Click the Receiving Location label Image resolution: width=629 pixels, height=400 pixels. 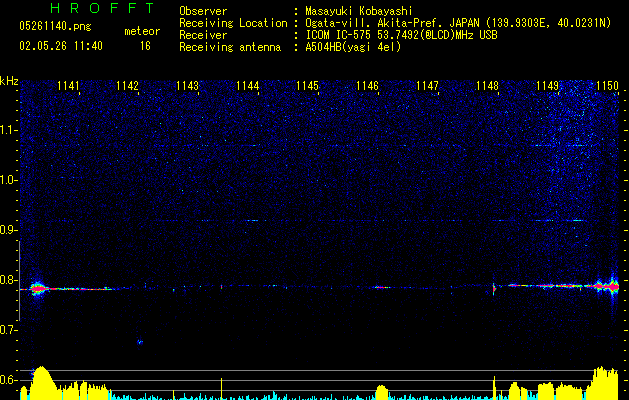coord(233,23)
